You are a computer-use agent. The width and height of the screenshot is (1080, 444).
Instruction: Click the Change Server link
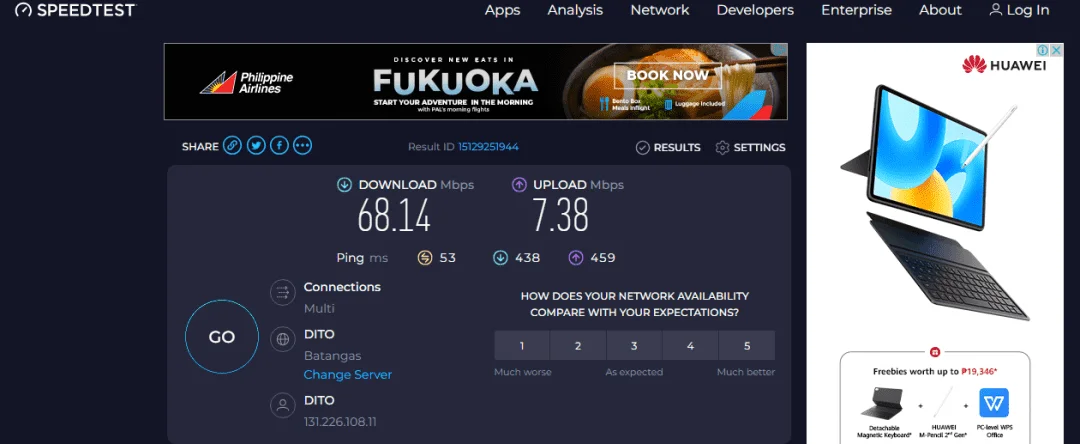[x=348, y=375]
